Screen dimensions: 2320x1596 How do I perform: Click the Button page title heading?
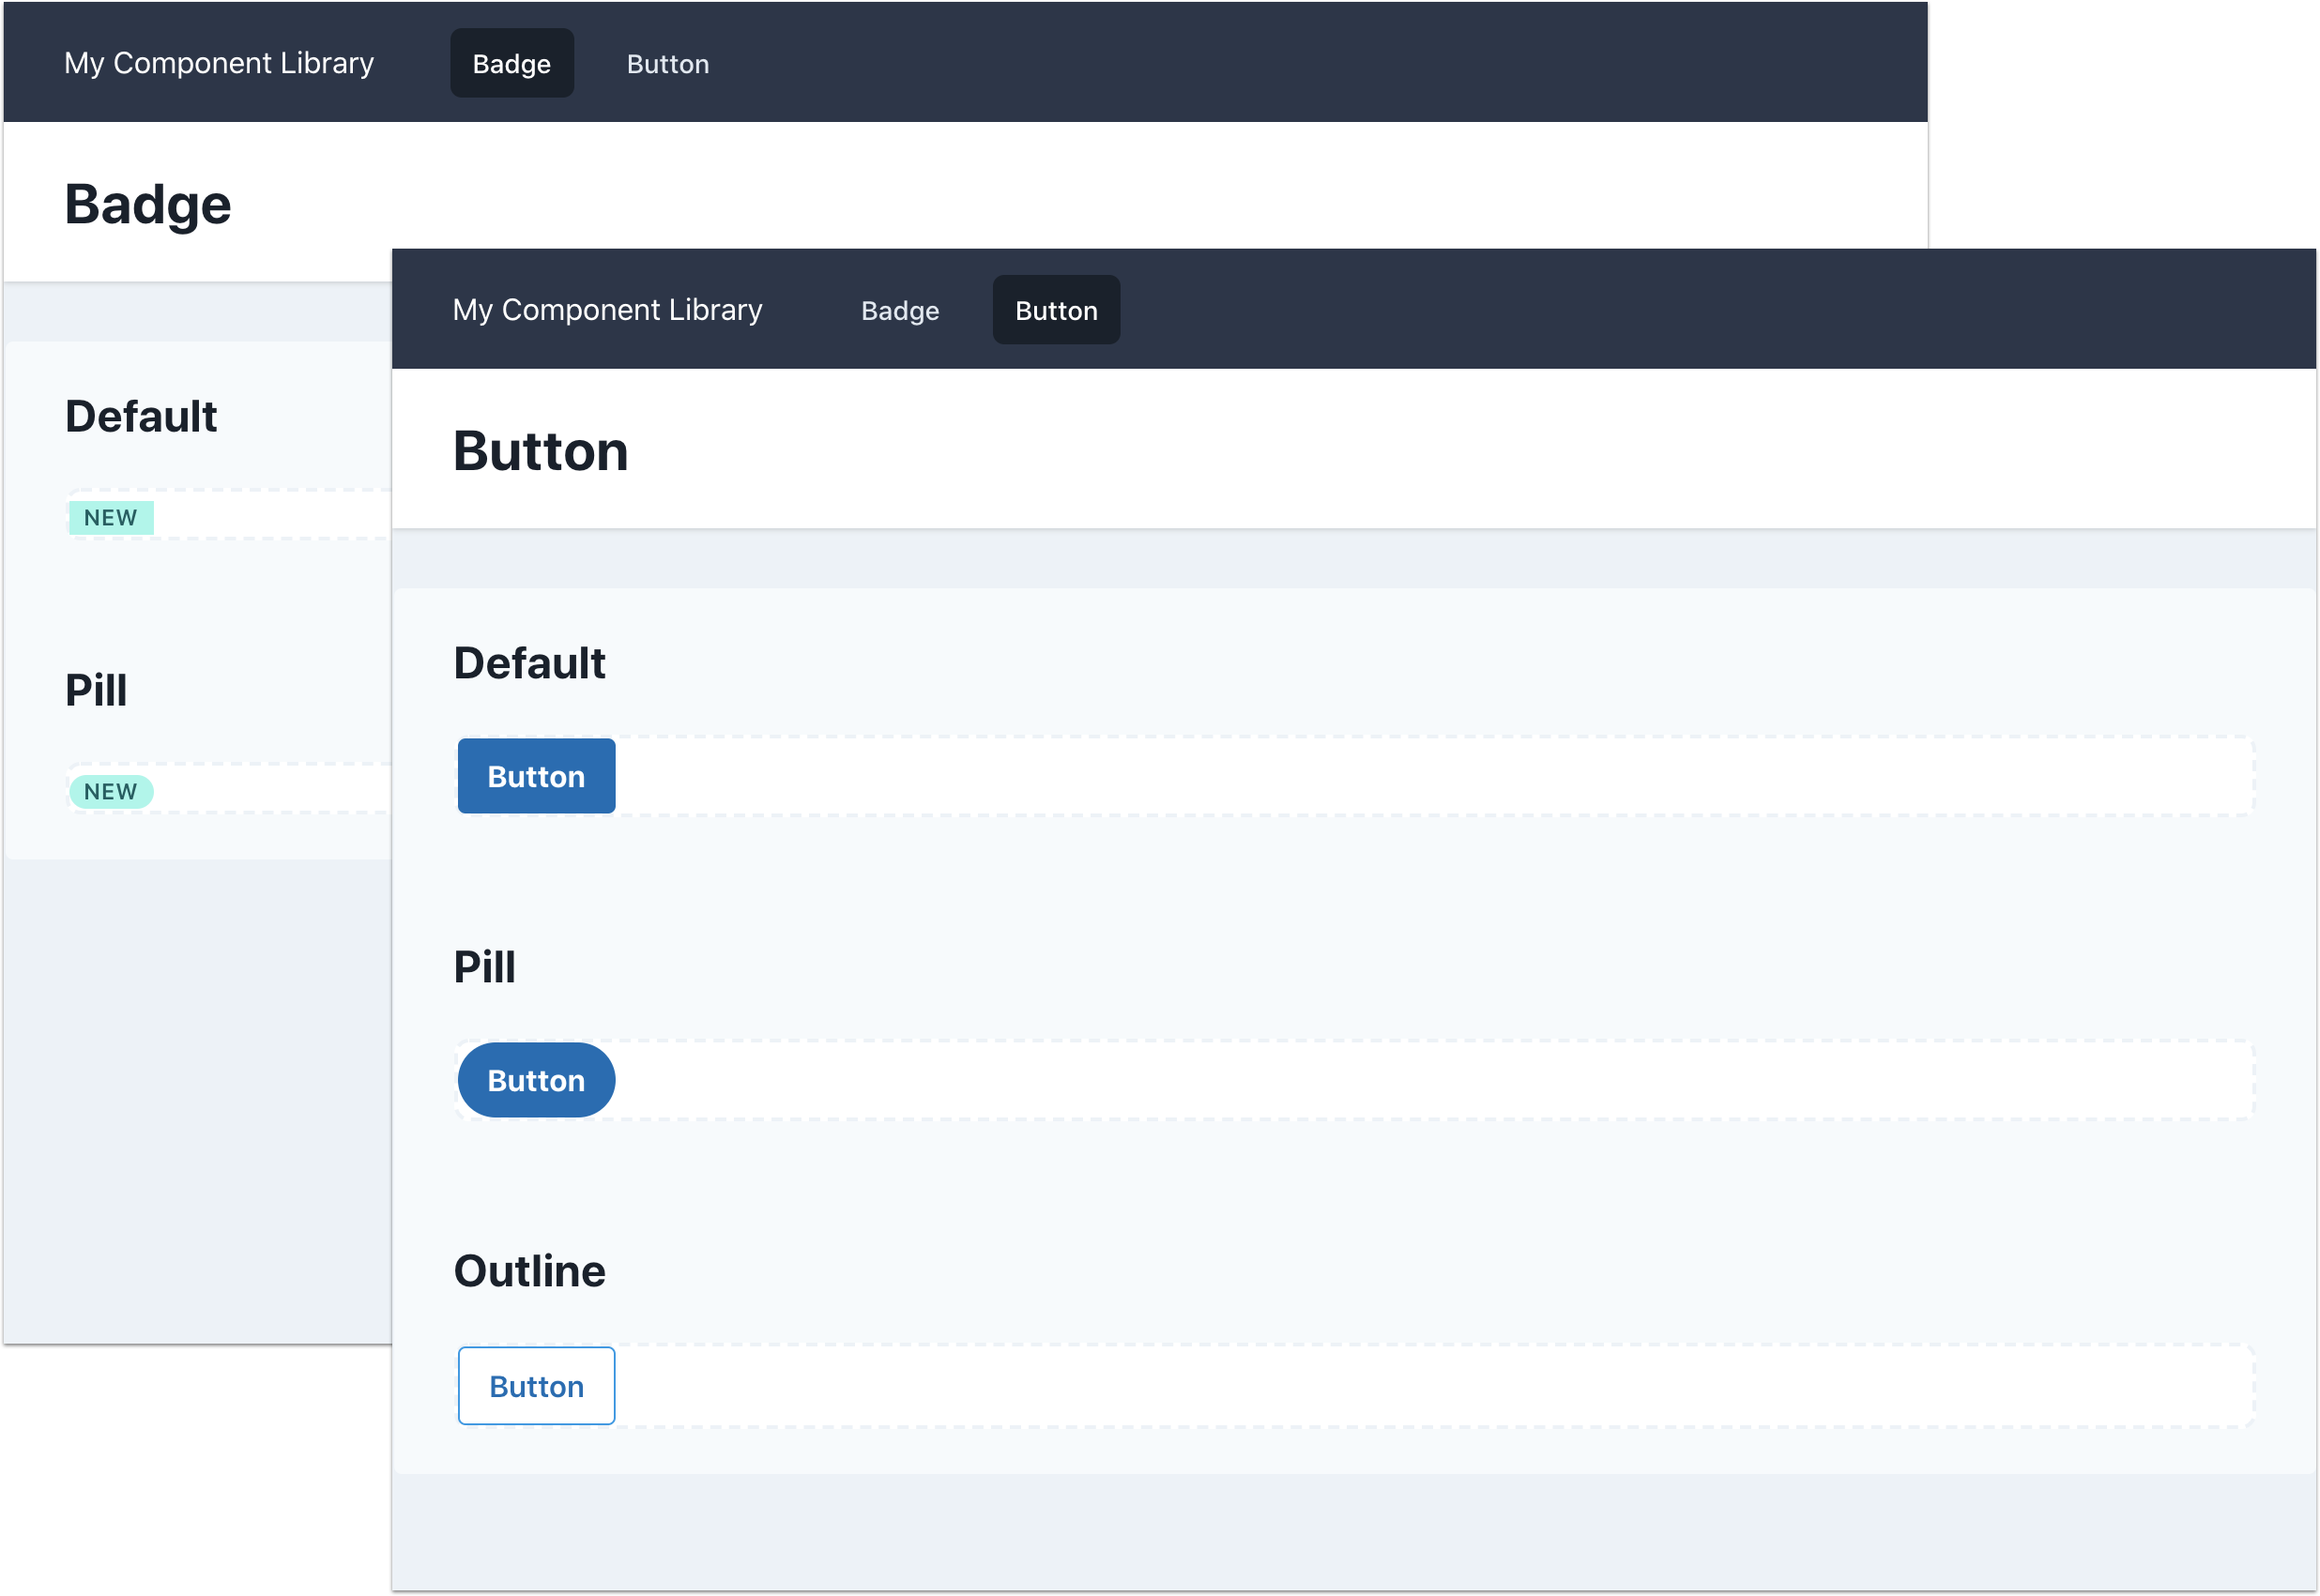tap(540, 451)
